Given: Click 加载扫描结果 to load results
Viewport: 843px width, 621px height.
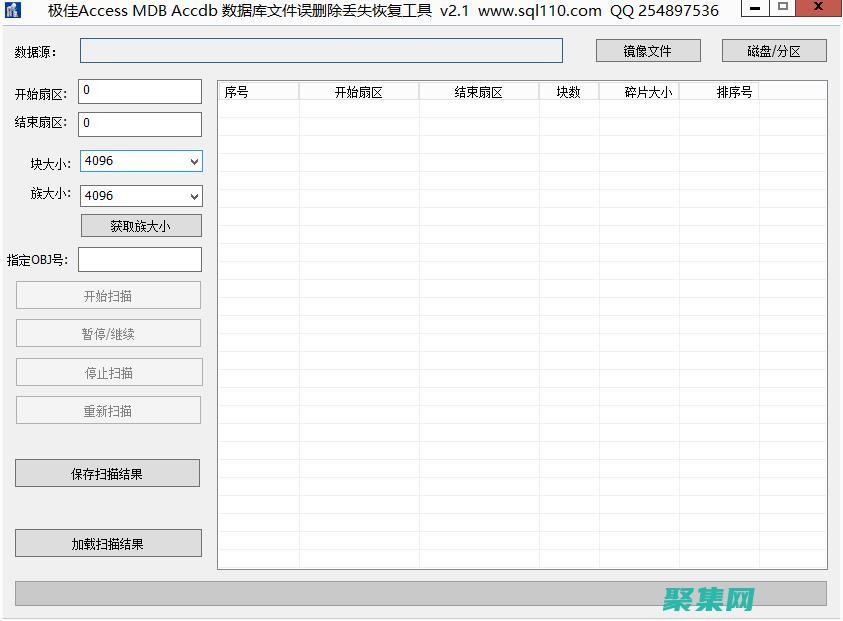Looking at the screenshot, I should (x=108, y=543).
